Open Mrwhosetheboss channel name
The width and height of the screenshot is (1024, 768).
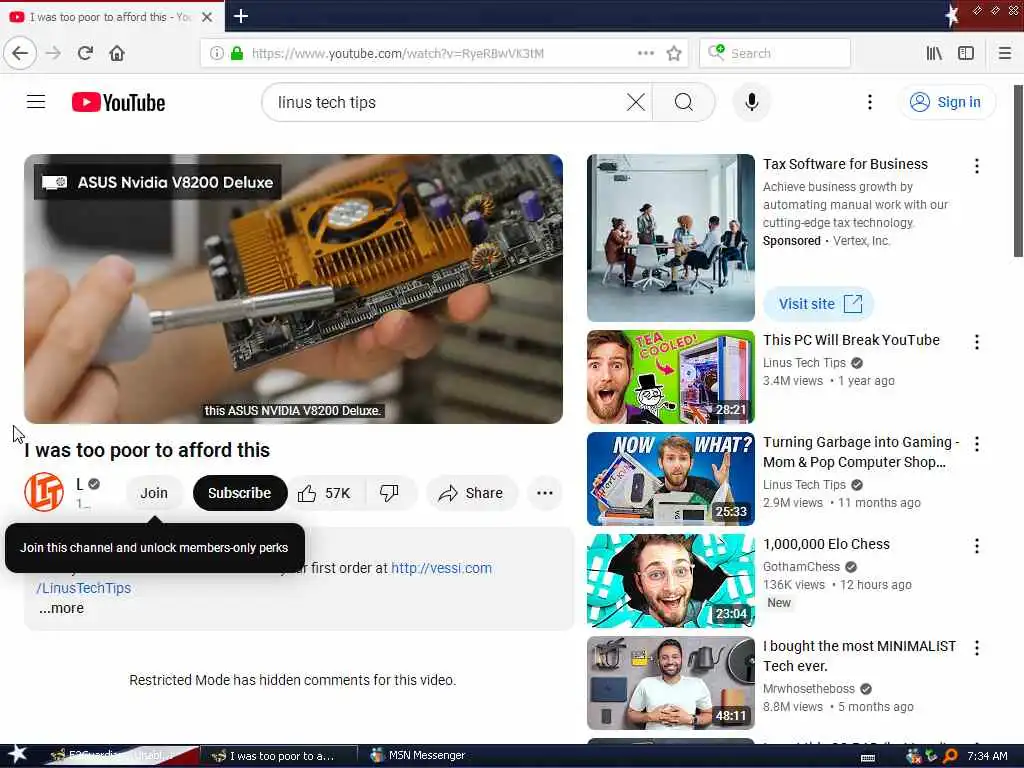tap(808, 689)
